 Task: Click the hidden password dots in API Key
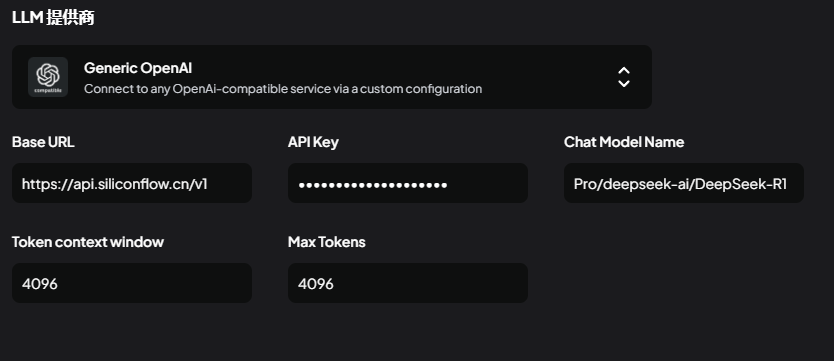click(x=373, y=185)
